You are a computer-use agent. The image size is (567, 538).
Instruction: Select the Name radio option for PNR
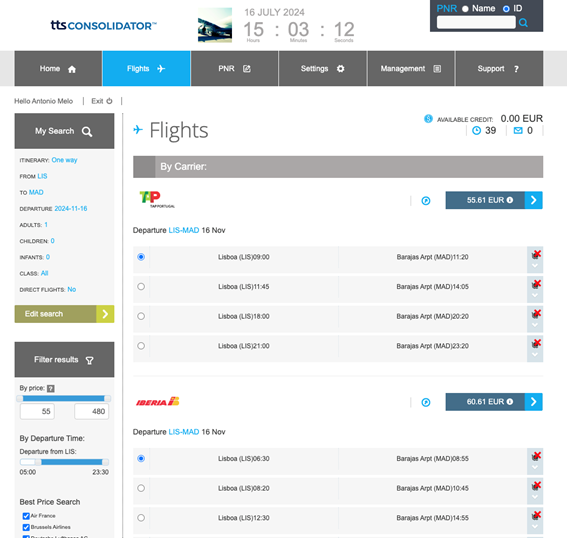[465, 9]
